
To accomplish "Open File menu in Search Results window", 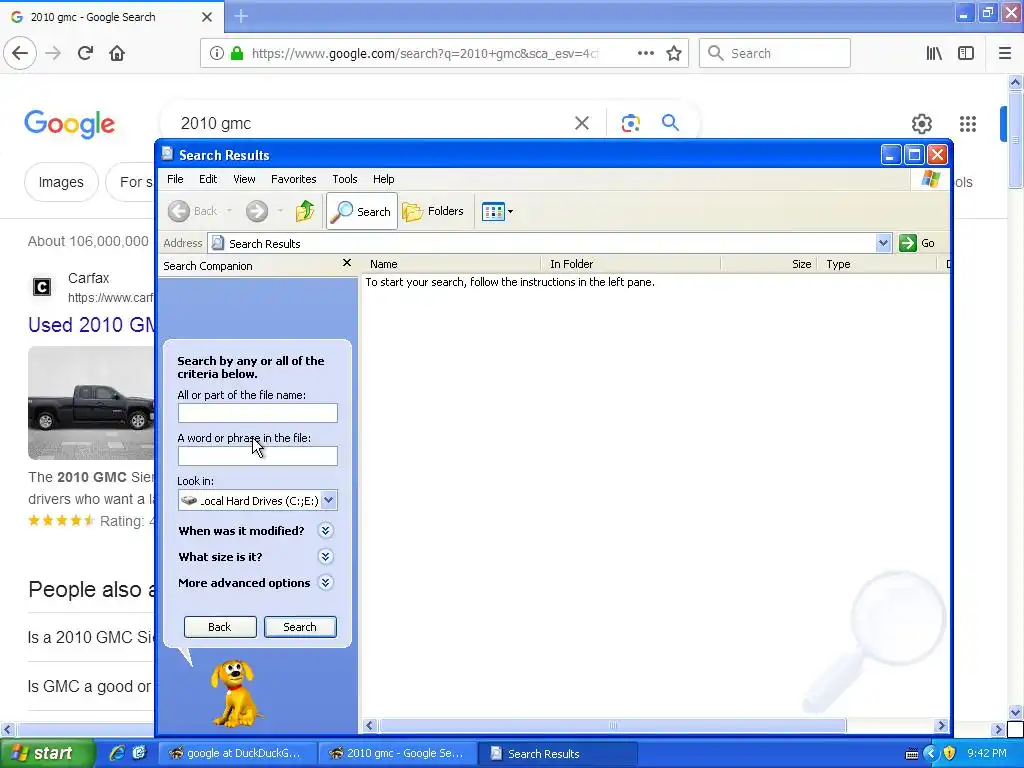I will (x=175, y=179).
